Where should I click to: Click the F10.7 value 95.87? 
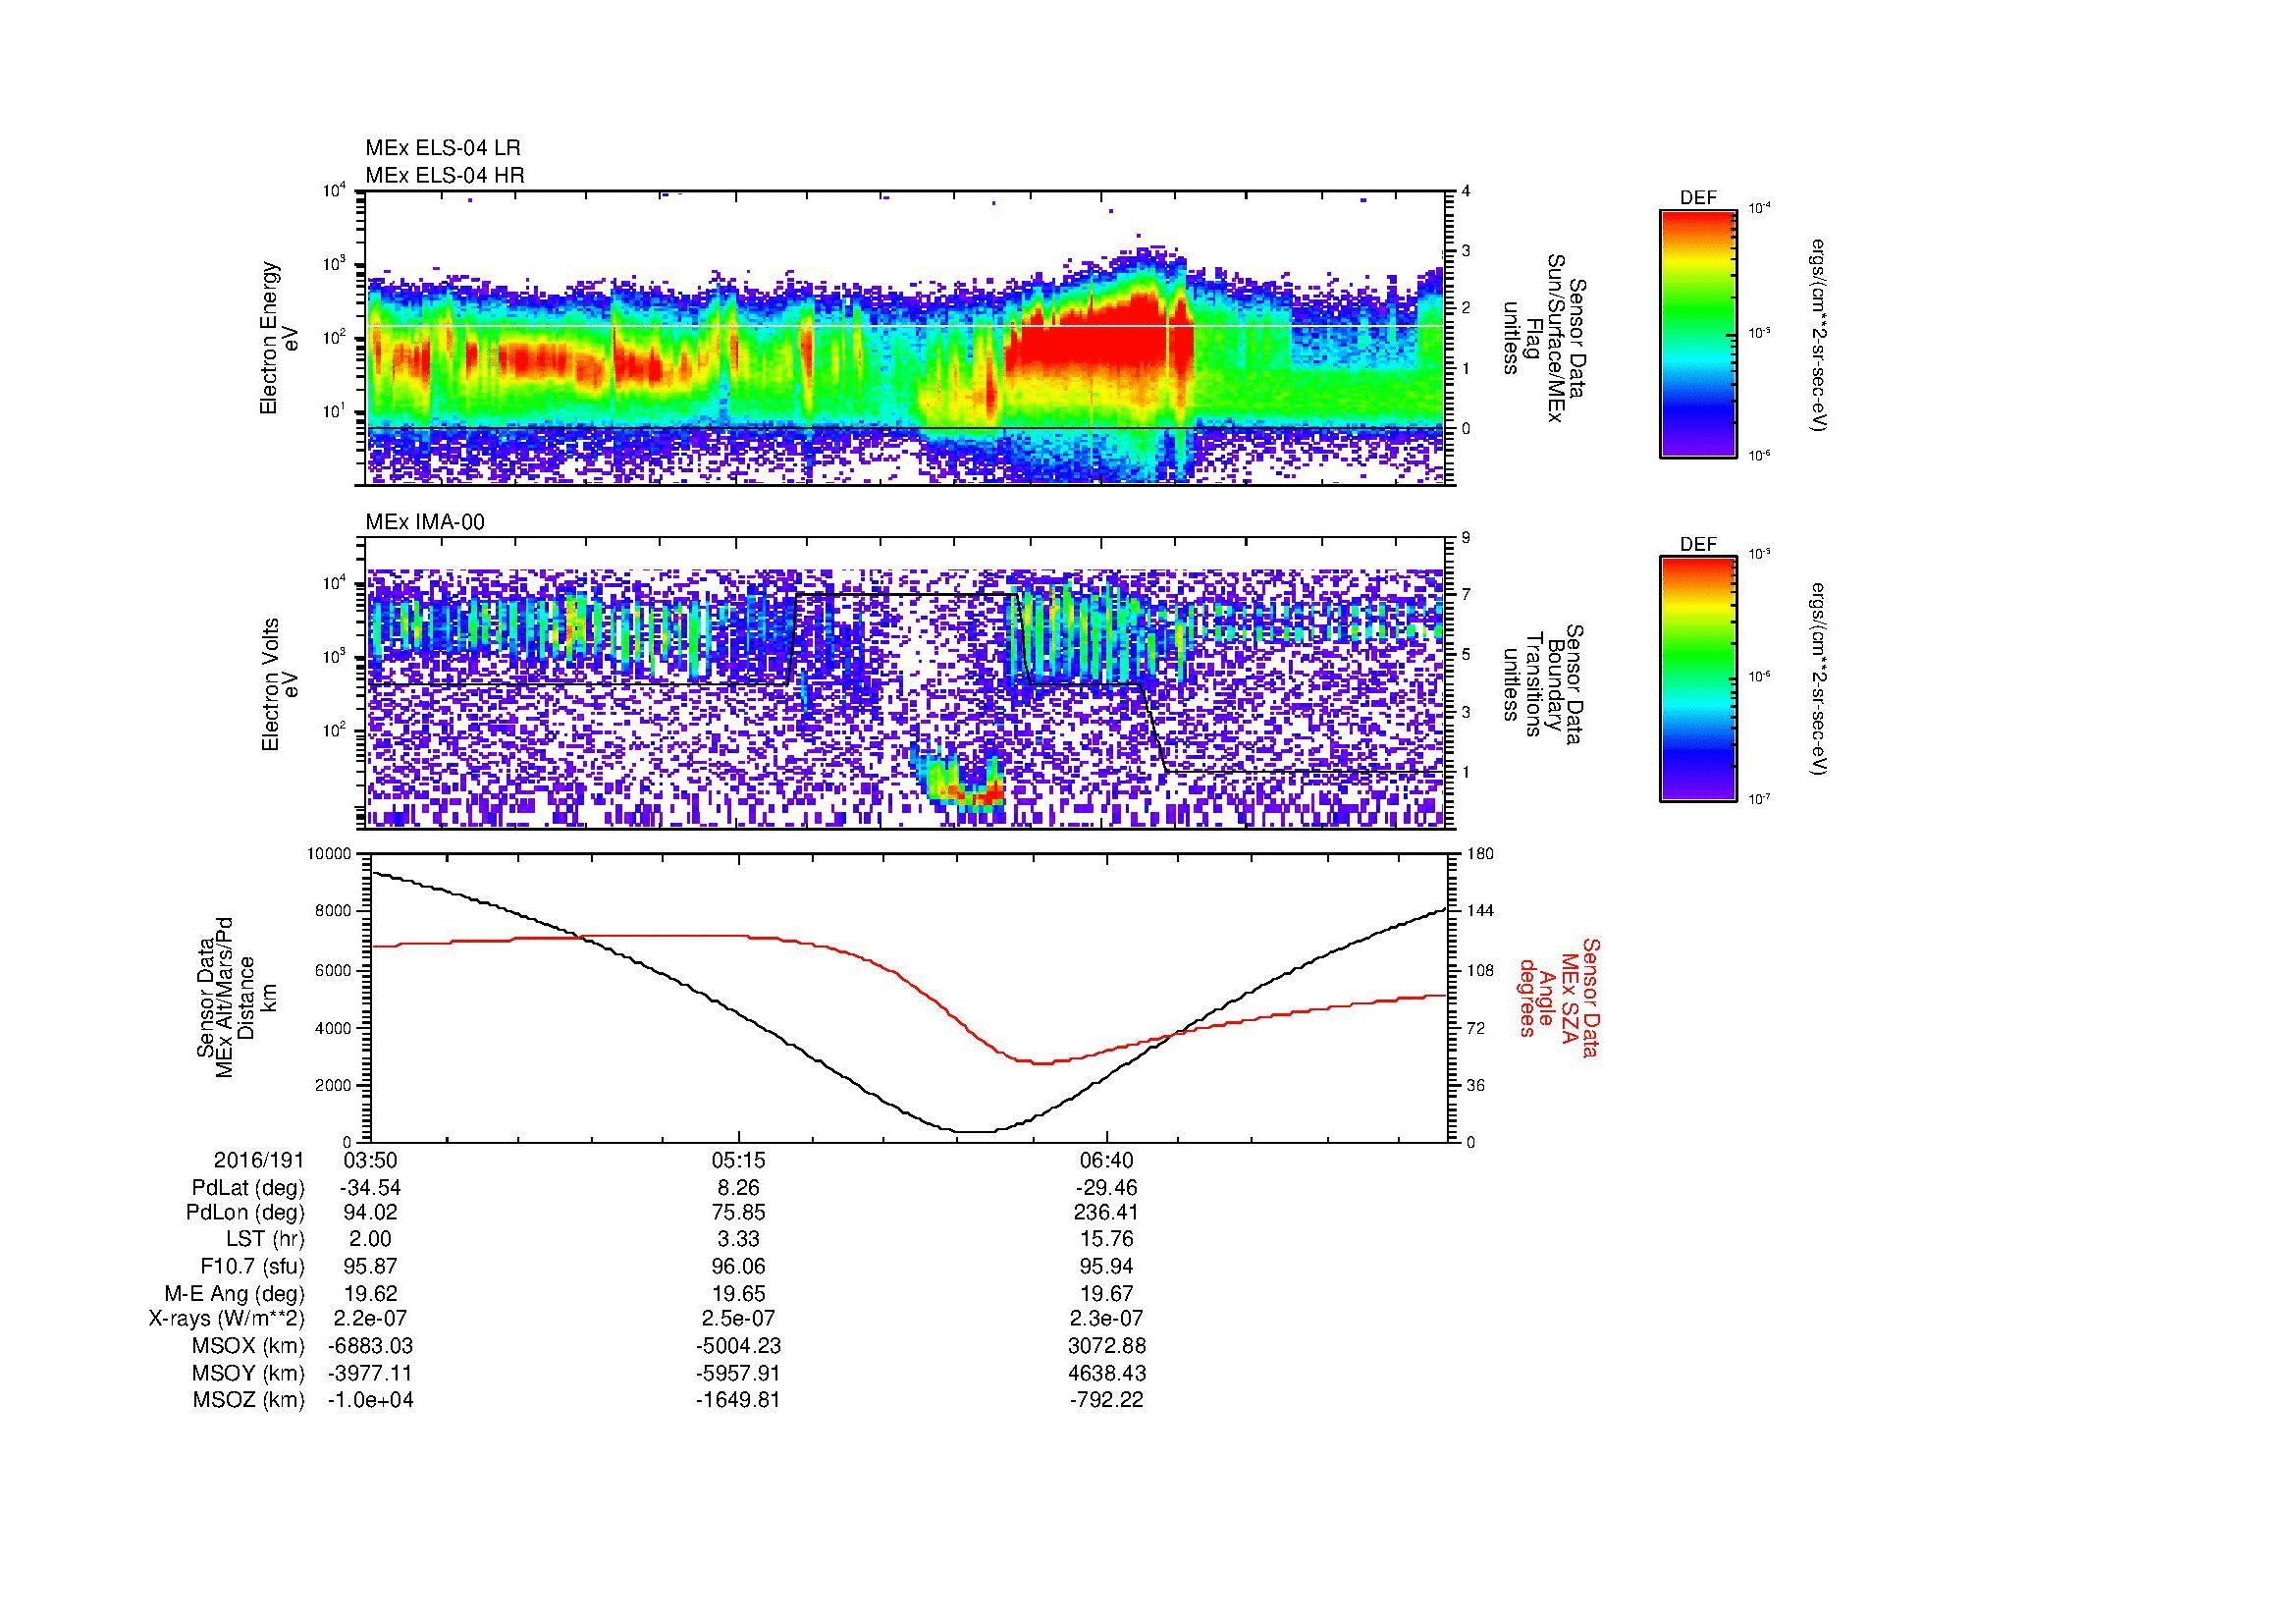pyautogui.click(x=370, y=1267)
